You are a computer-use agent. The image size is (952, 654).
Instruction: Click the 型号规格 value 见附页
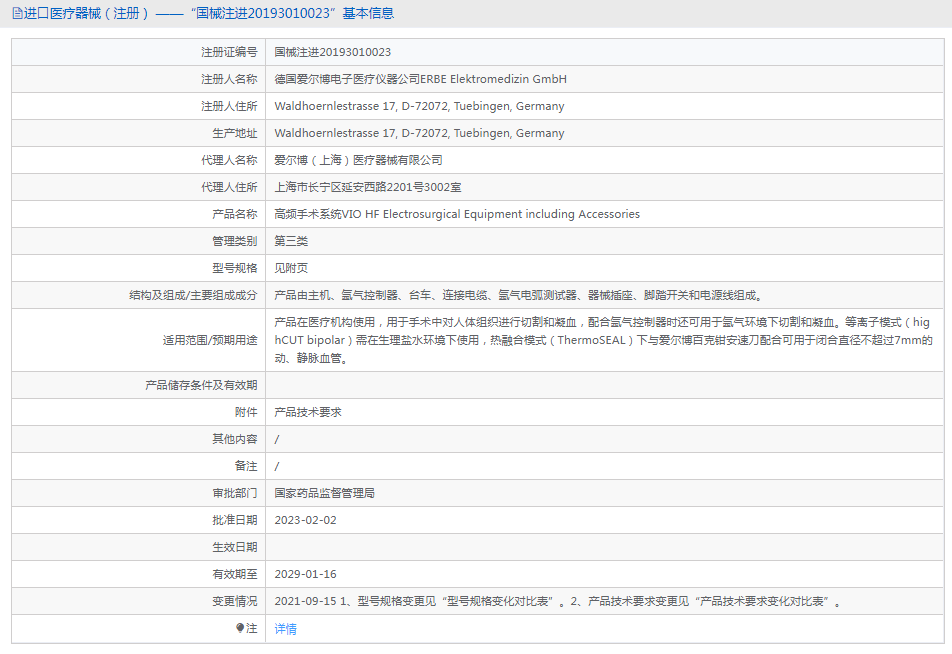pos(291,268)
